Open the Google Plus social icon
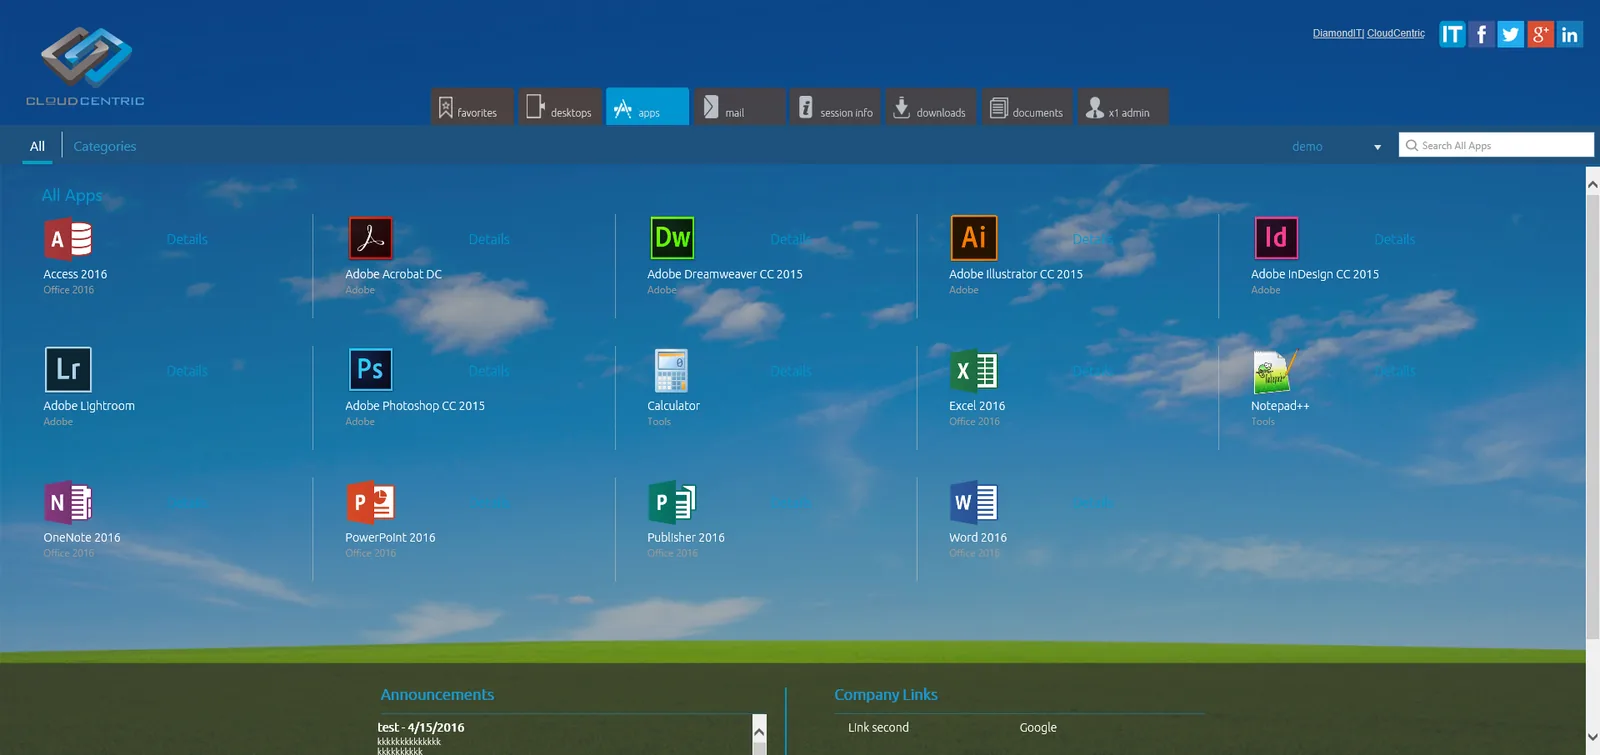This screenshot has height=755, width=1600. tap(1540, 34)
